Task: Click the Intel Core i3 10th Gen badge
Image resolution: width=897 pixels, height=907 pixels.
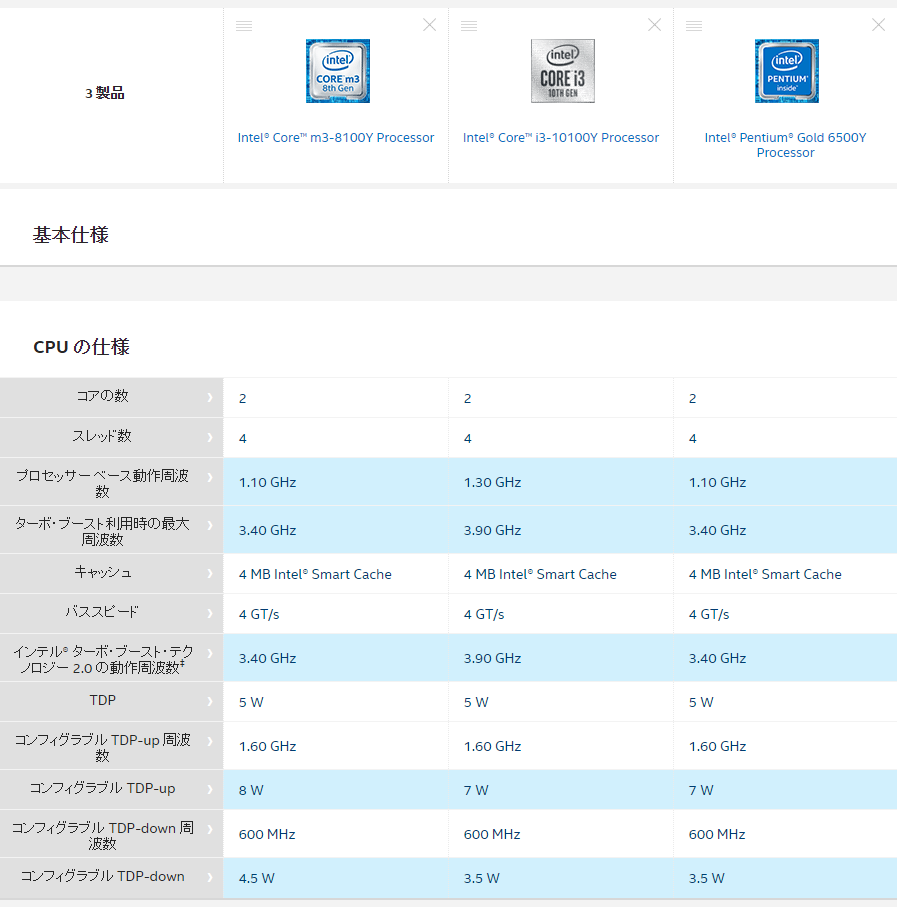Action: point(563,71)
